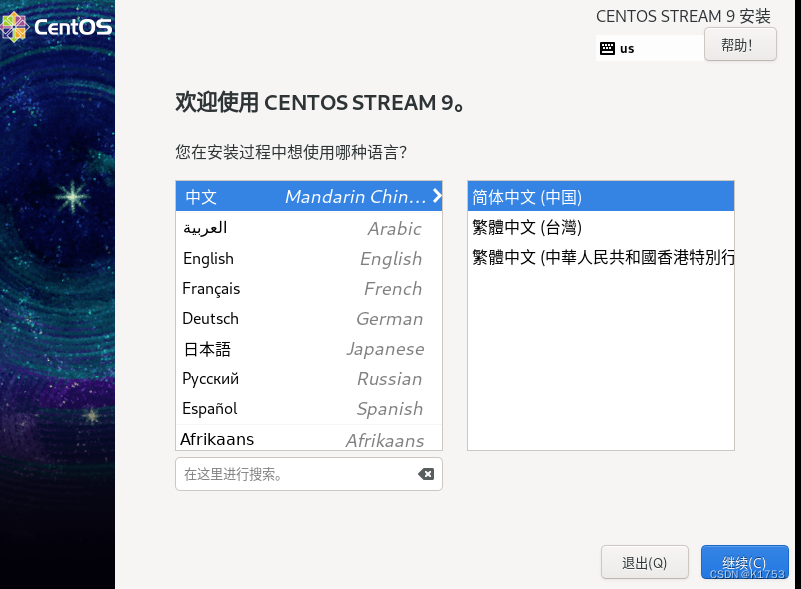Choose 简体中文 (中国) locale
The height and width of the screenshot is (589, 801).
point(601,197)
